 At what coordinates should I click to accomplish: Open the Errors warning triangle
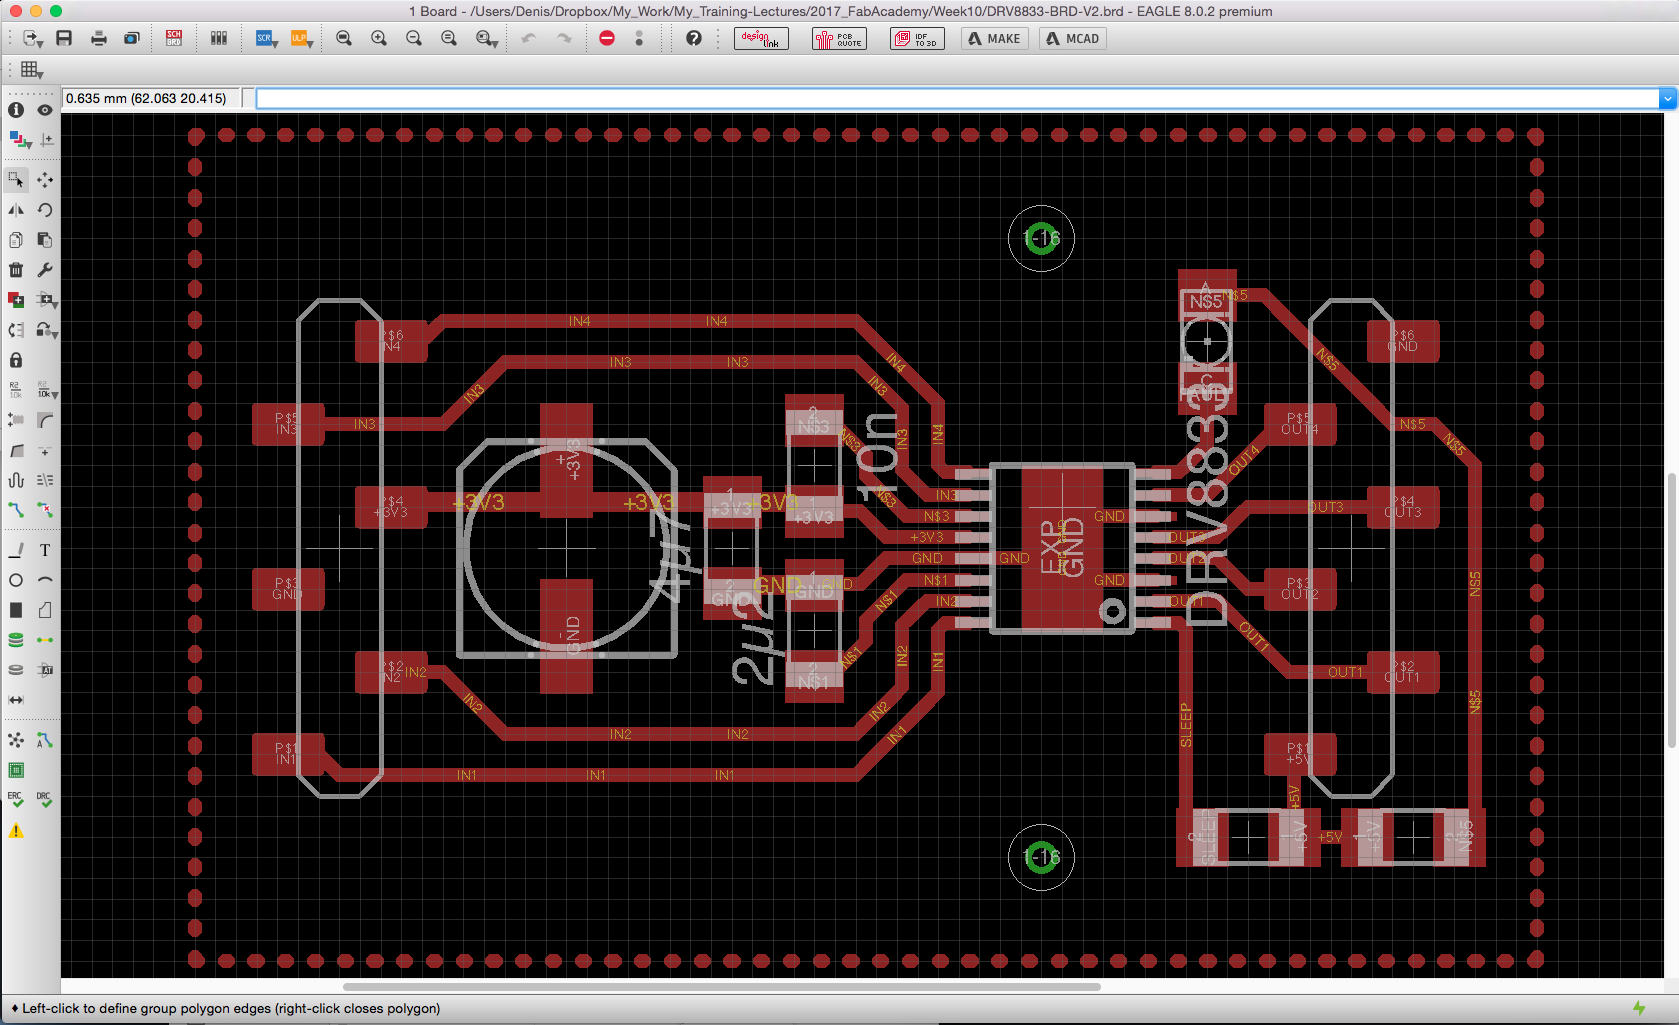point(16,830)
